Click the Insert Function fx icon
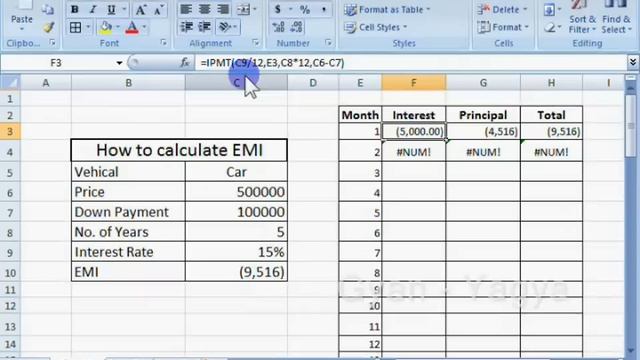The width and height of the screenshot is (640, 360). [x=185, y=63]
